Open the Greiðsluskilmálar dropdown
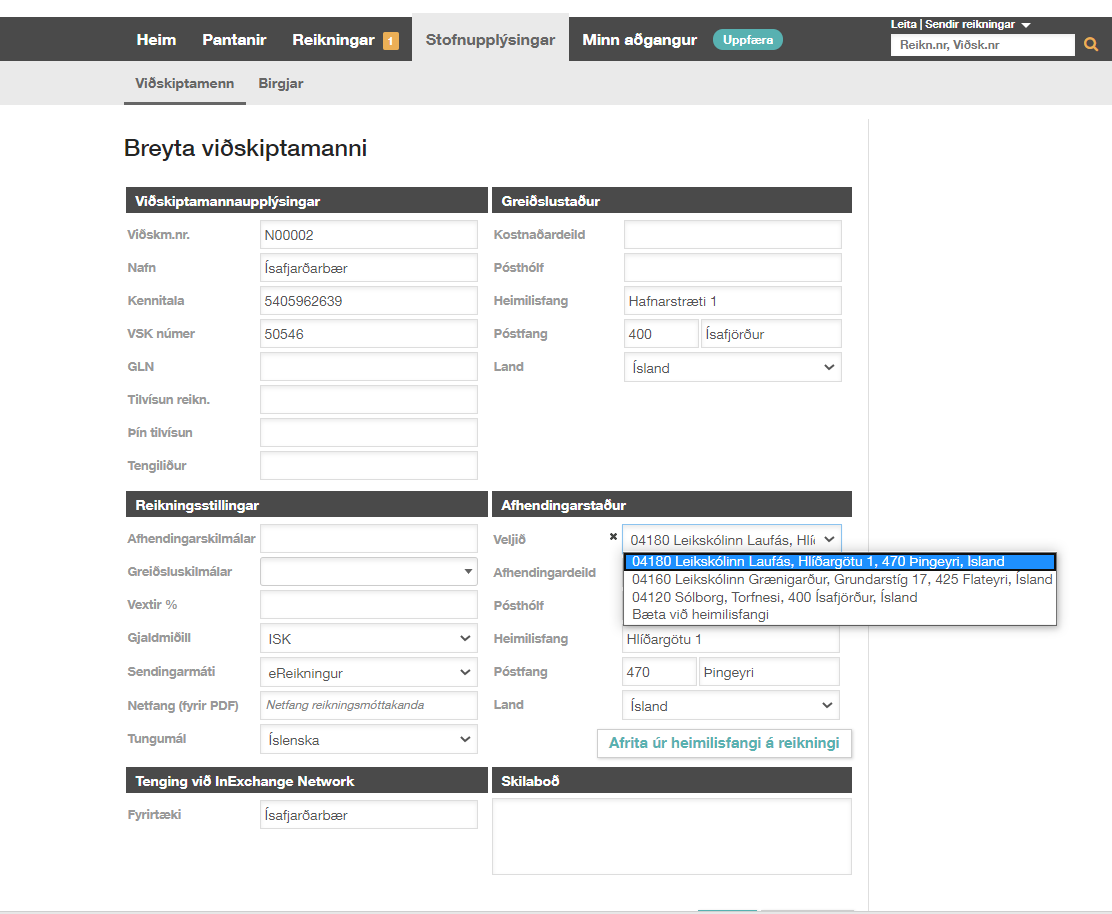Screen dimensions: 1112x914 click(368, 571)
